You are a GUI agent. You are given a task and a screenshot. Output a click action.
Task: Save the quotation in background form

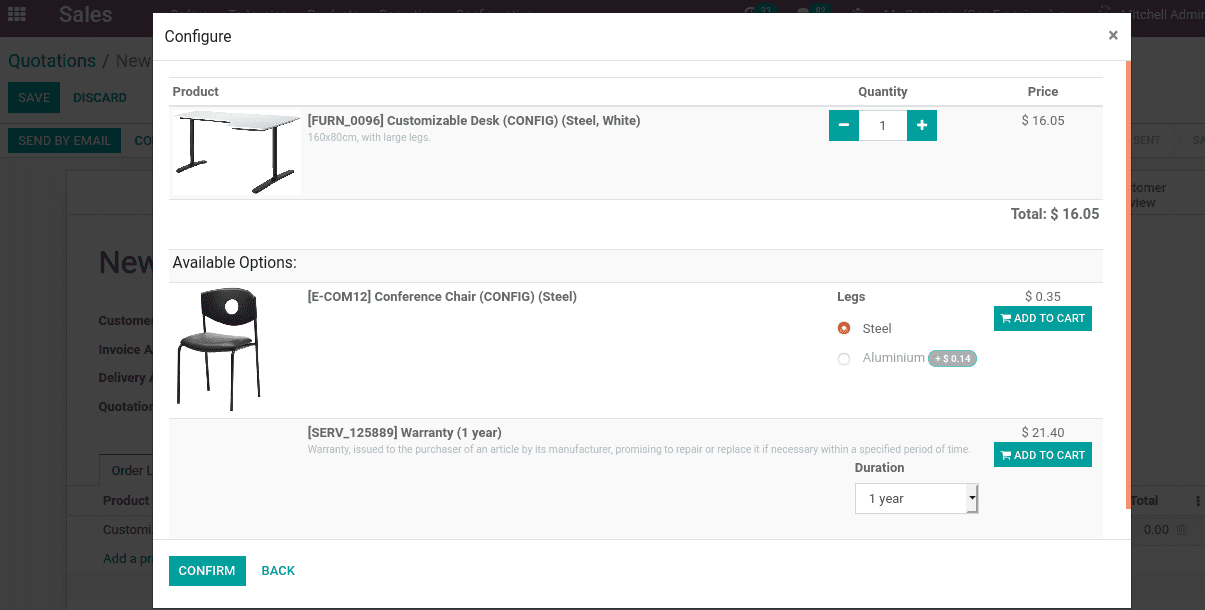click(34, 98)
